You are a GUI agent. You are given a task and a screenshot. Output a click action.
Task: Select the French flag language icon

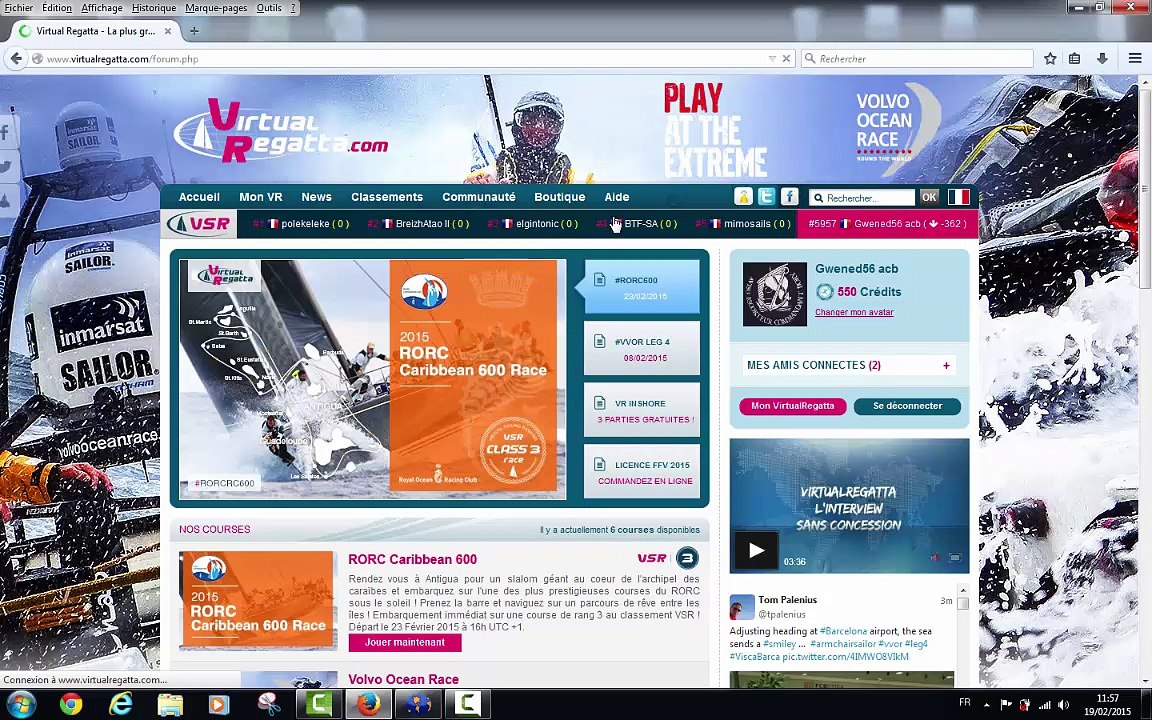click(x=958, y=197)
